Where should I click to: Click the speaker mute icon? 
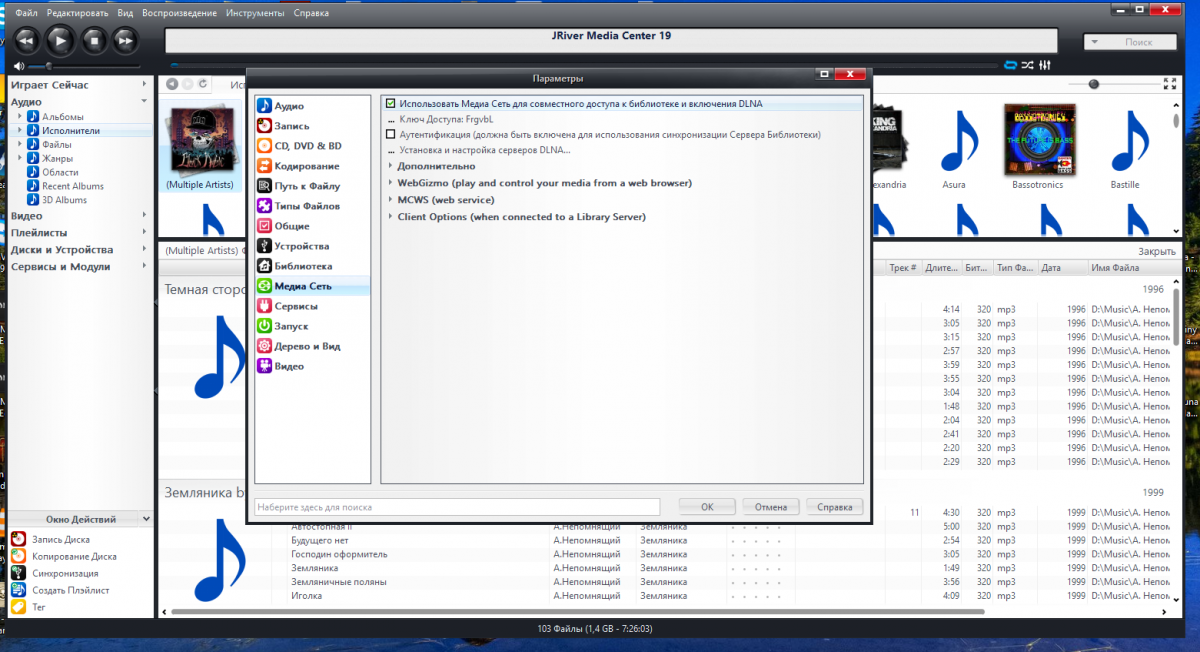click(x=19, y=66)
